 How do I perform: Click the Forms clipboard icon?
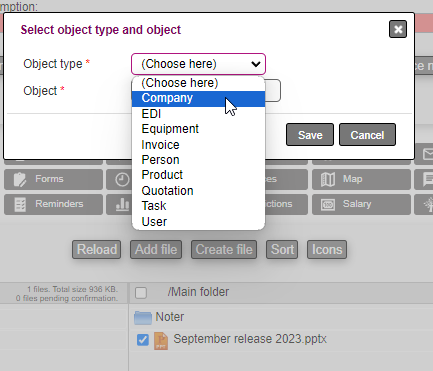click(x=20, y=179)
